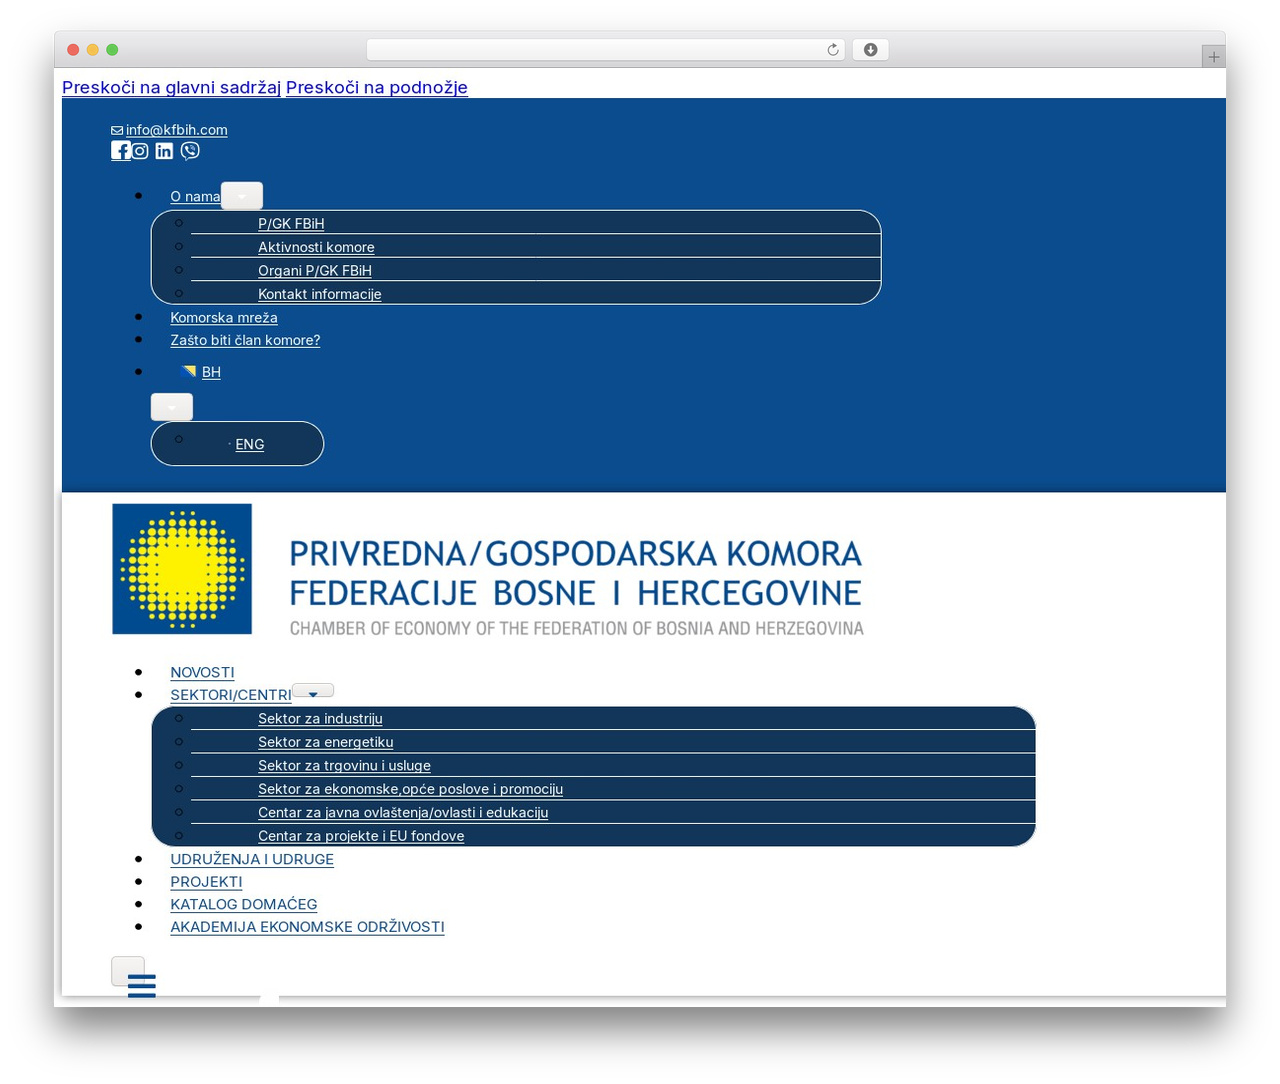Image resolution: width=1280 pixels, height=1084 pixels.
Task: Open the language switcher dropdown button
Action: coord(172,407)
